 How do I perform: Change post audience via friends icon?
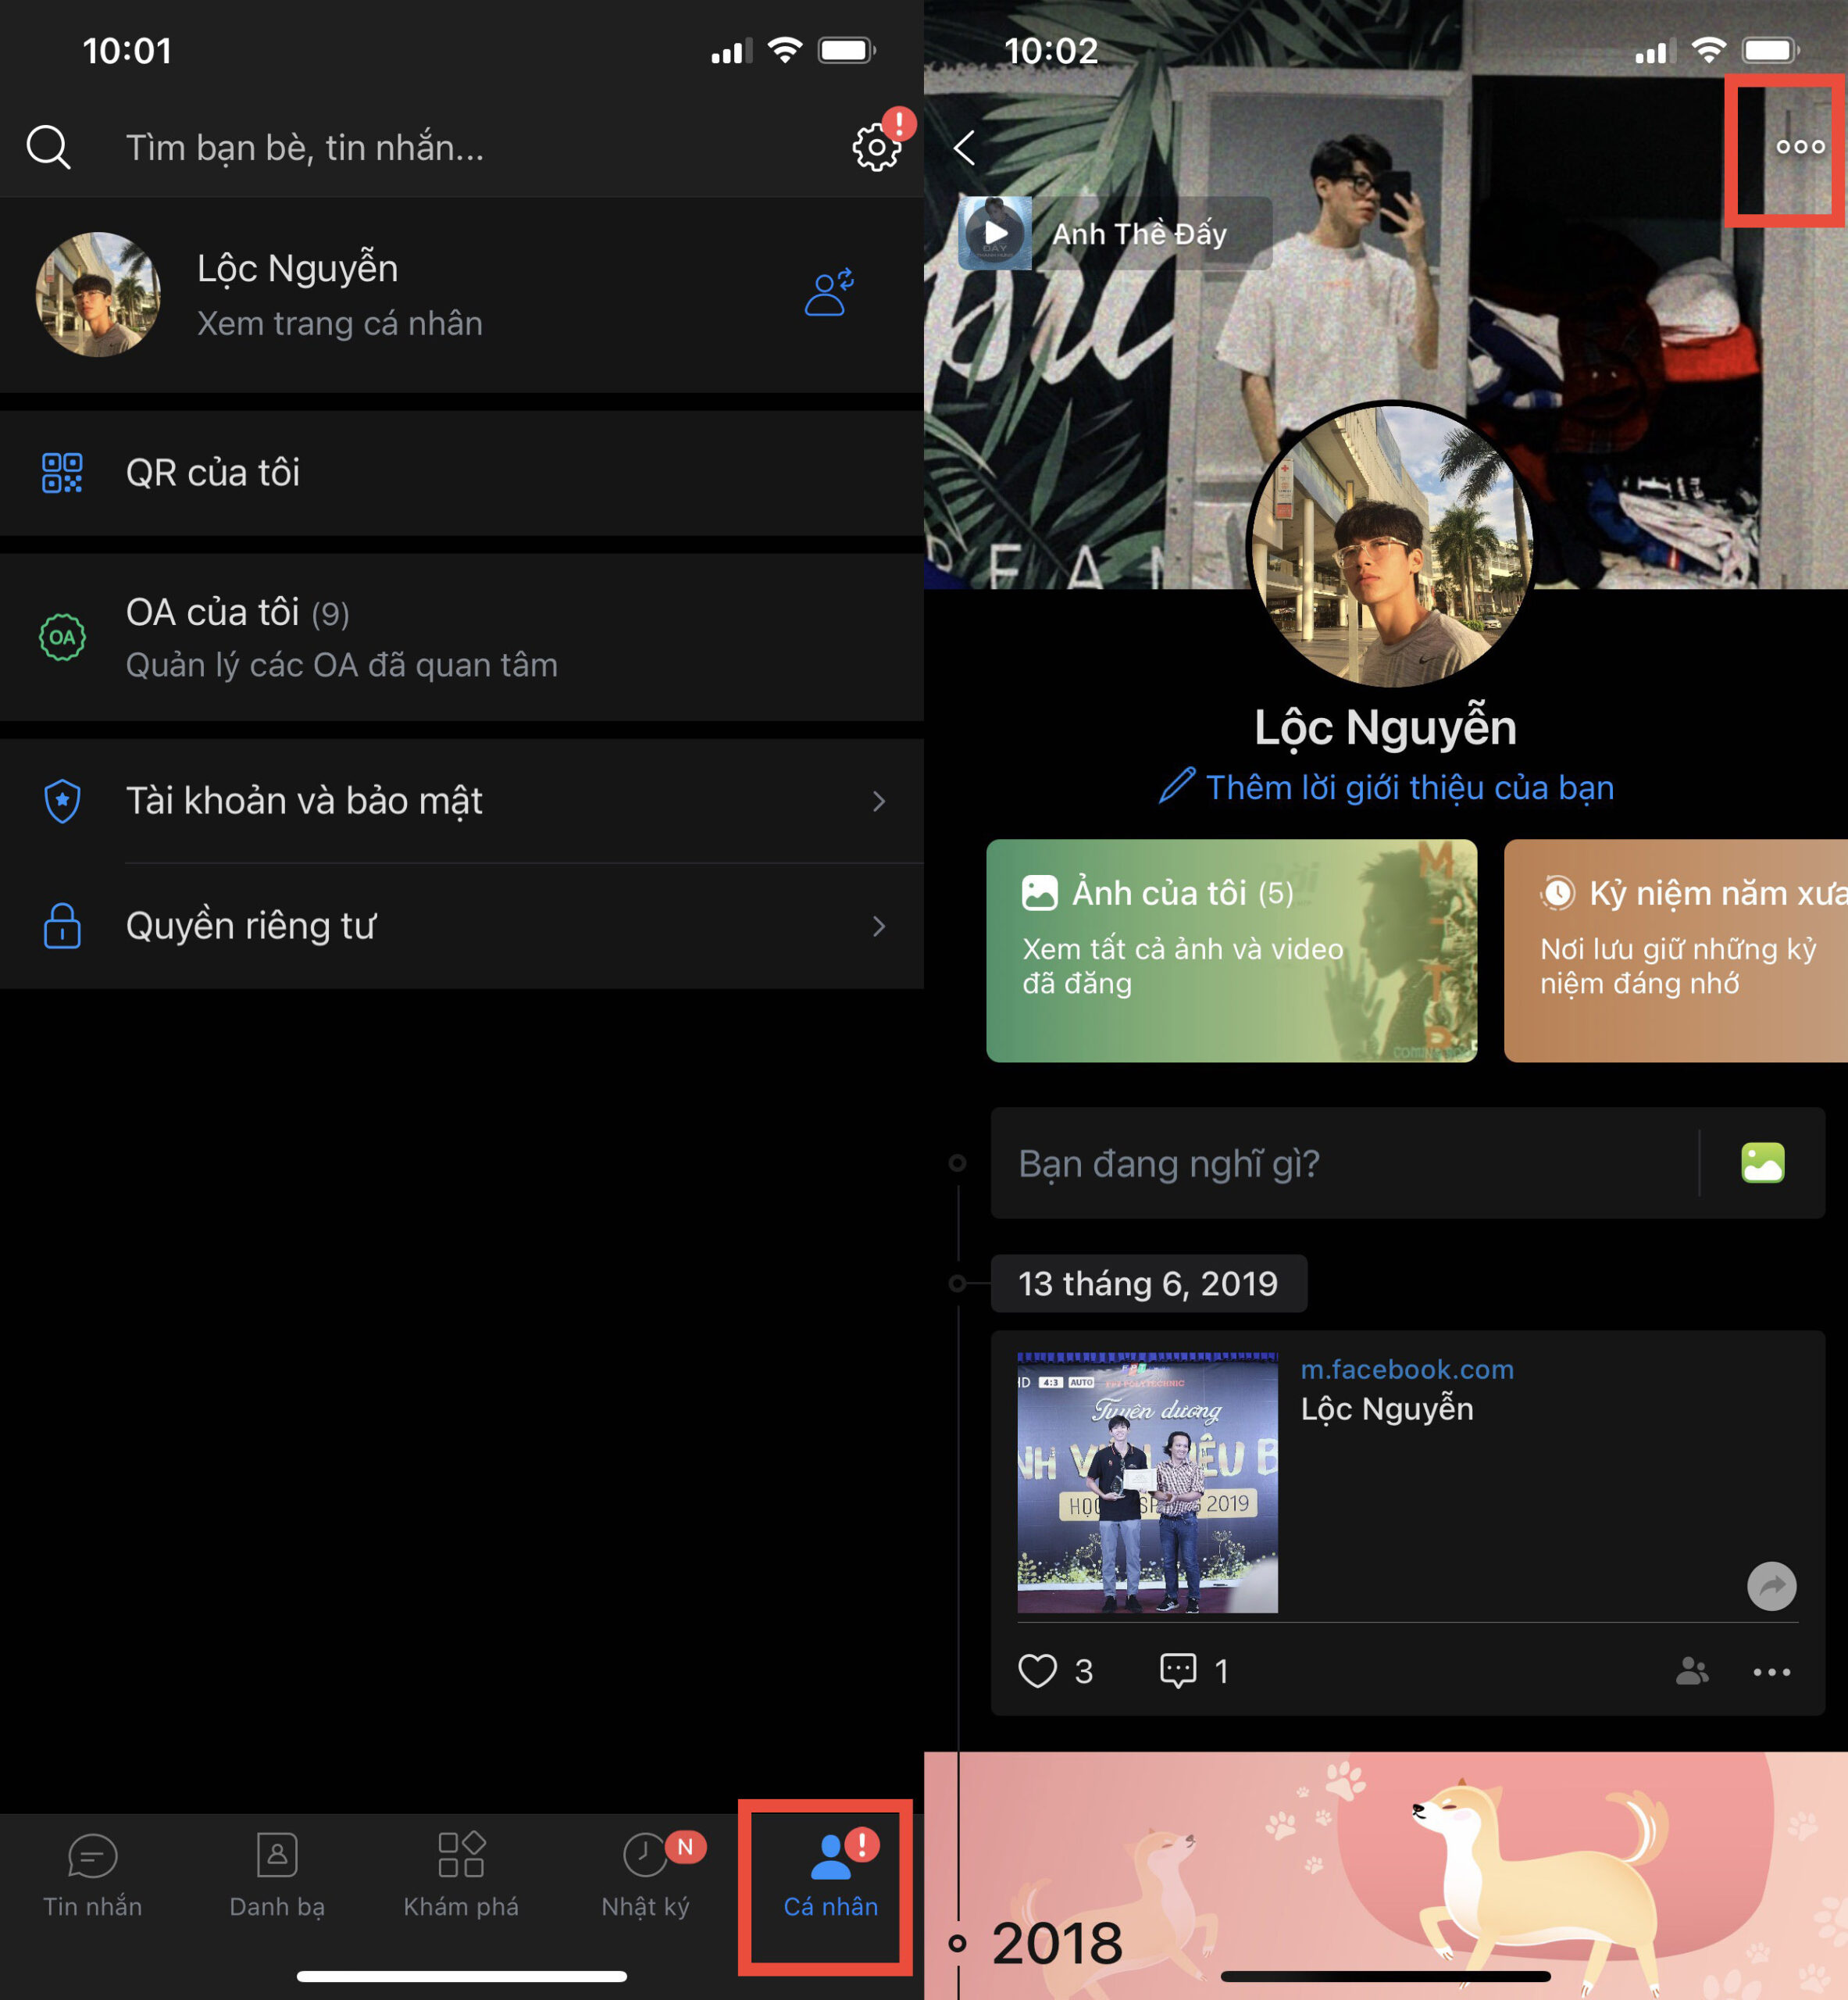coord(1692,1671)
